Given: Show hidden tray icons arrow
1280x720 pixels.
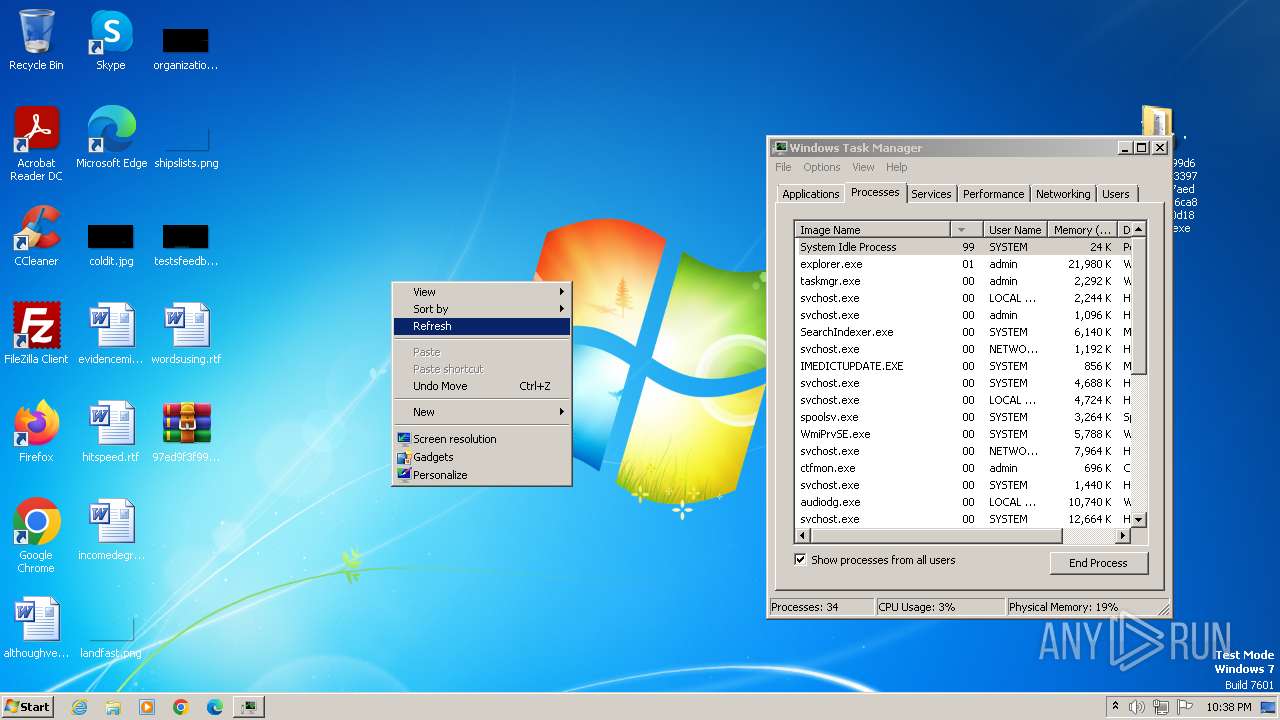Looking at the screenshot, I should click(x=1115, y=707).
